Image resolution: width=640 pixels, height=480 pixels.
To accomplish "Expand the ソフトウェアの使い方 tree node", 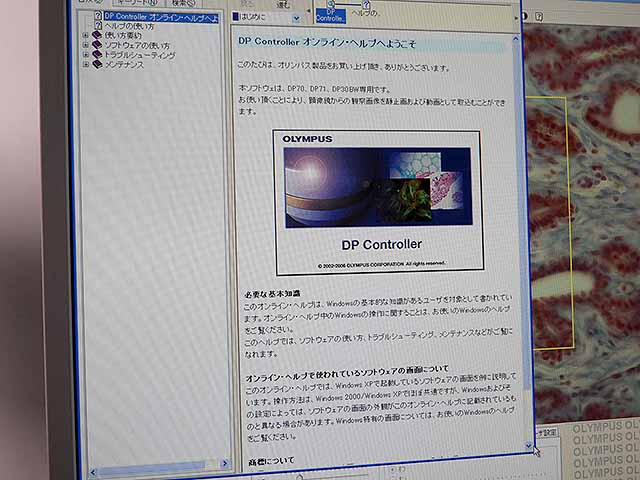I will [x=86, y=44].
